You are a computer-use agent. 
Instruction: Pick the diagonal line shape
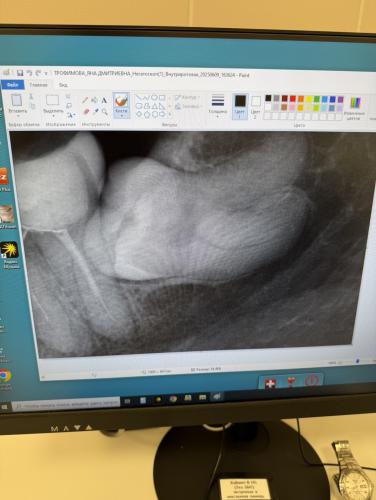pos(138,97)
